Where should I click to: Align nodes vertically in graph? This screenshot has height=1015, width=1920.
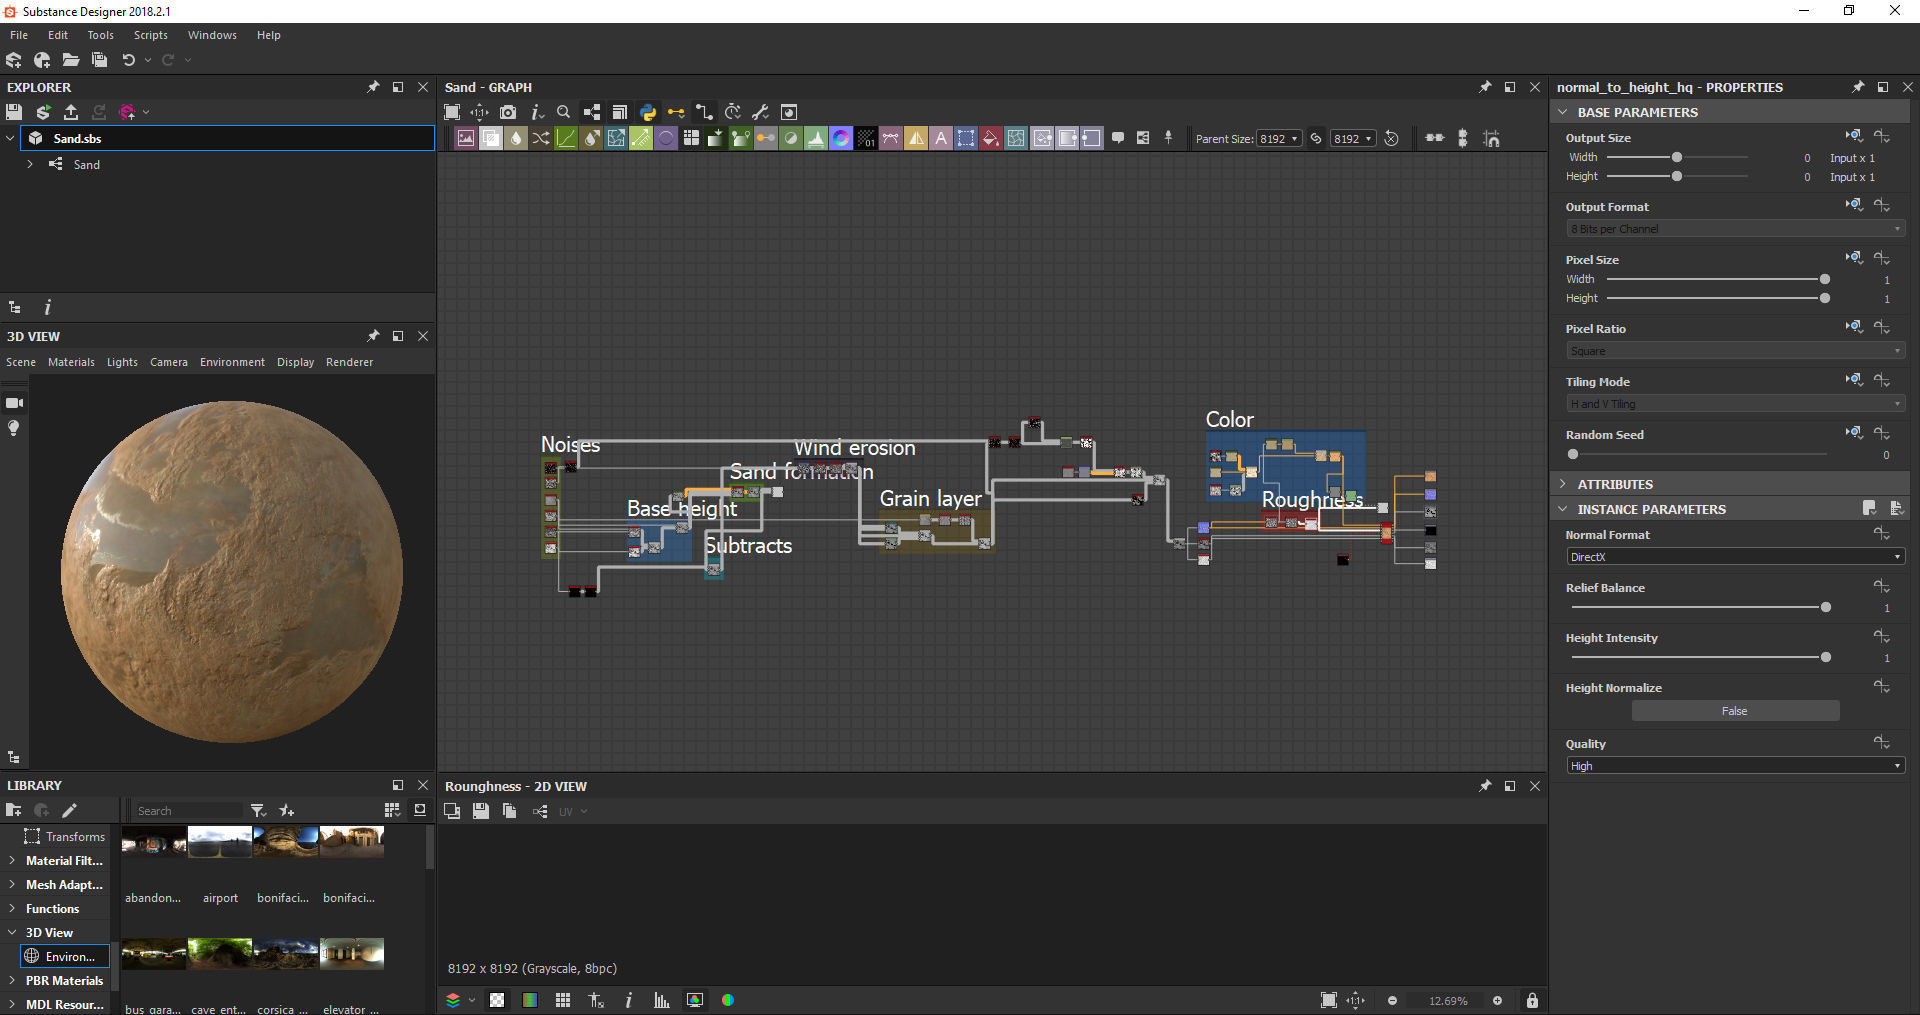[1463, 138]
